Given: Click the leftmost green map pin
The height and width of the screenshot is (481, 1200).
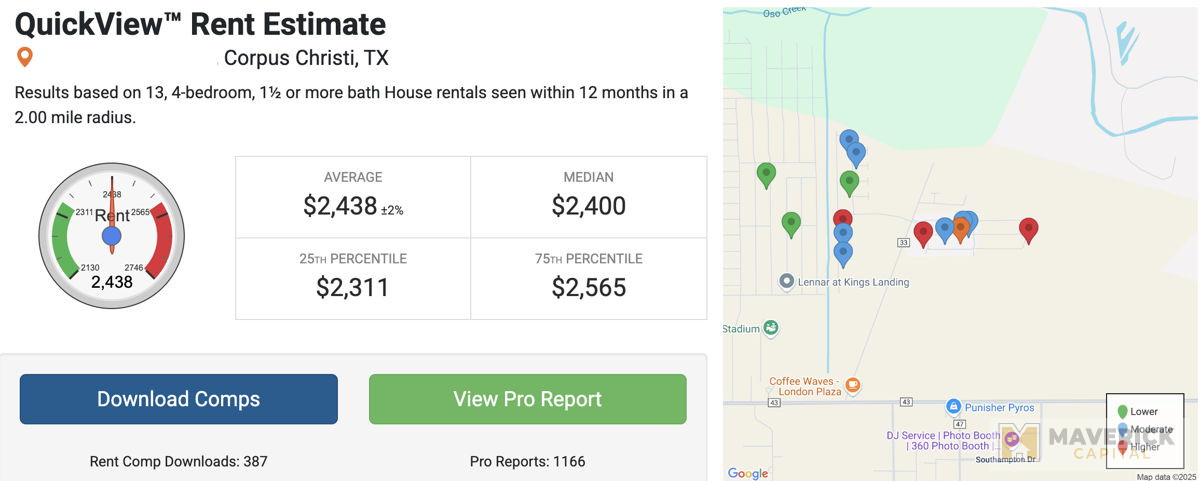Looking at the screenshot, I should point(766,176).
